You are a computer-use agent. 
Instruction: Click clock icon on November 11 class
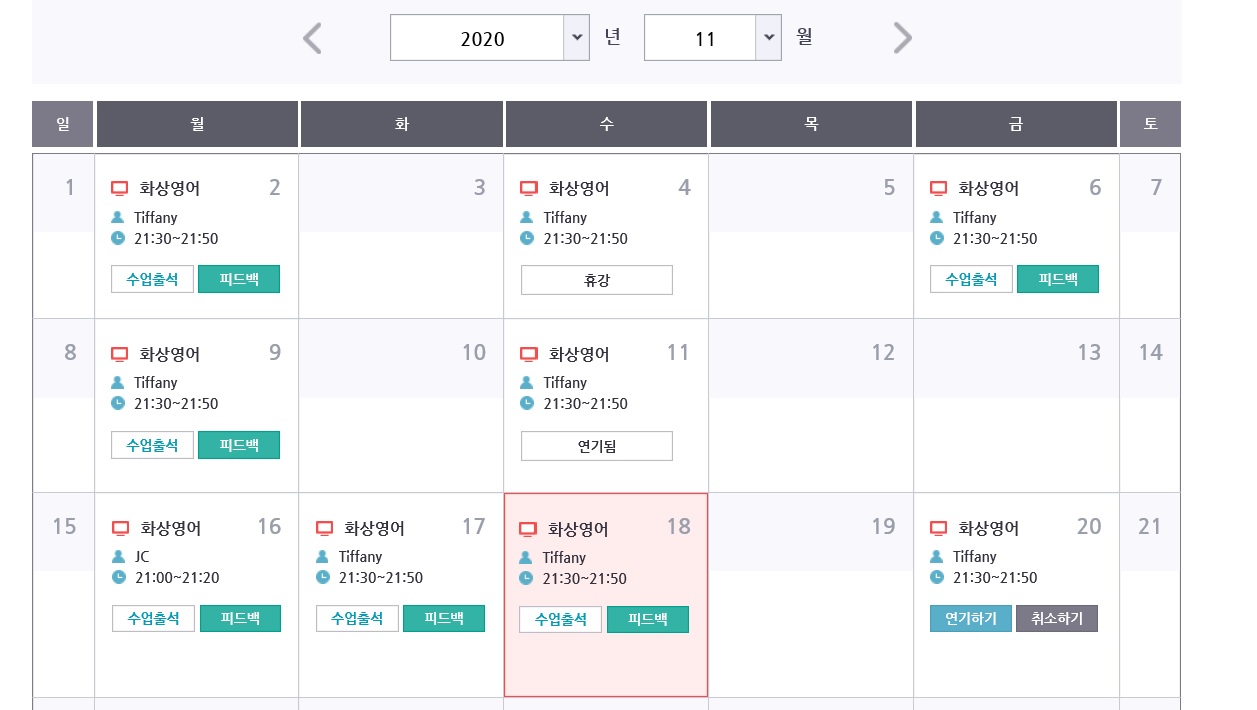(x=527, y=403)
